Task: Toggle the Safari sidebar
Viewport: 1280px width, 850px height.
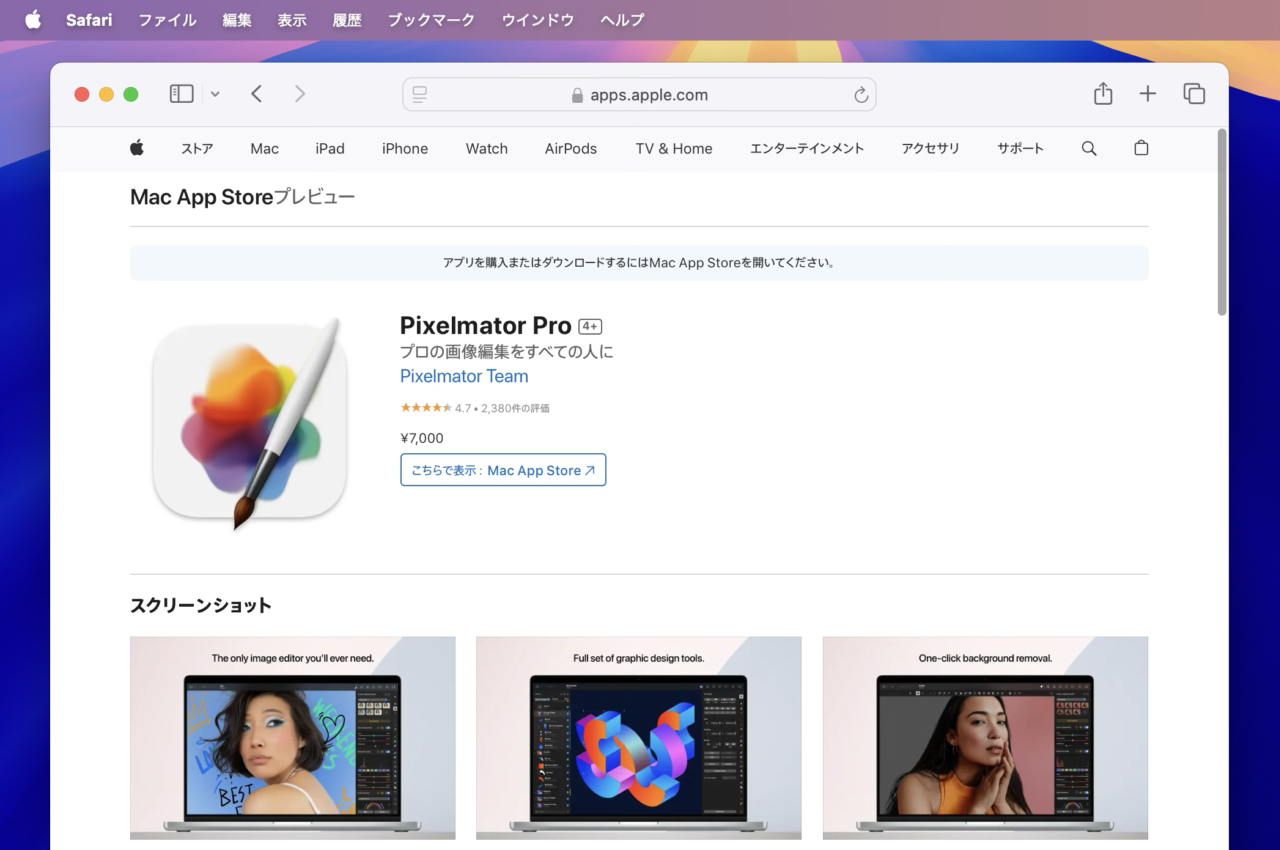Action: point(181,94)
